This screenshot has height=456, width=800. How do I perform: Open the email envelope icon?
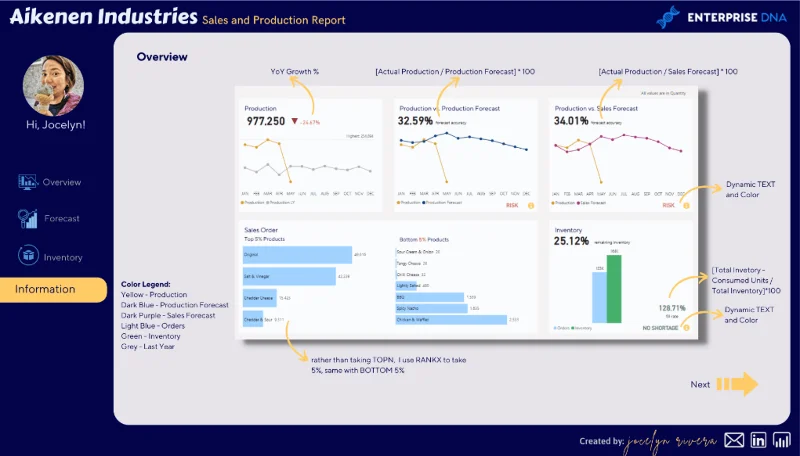[x=734, y=440]
